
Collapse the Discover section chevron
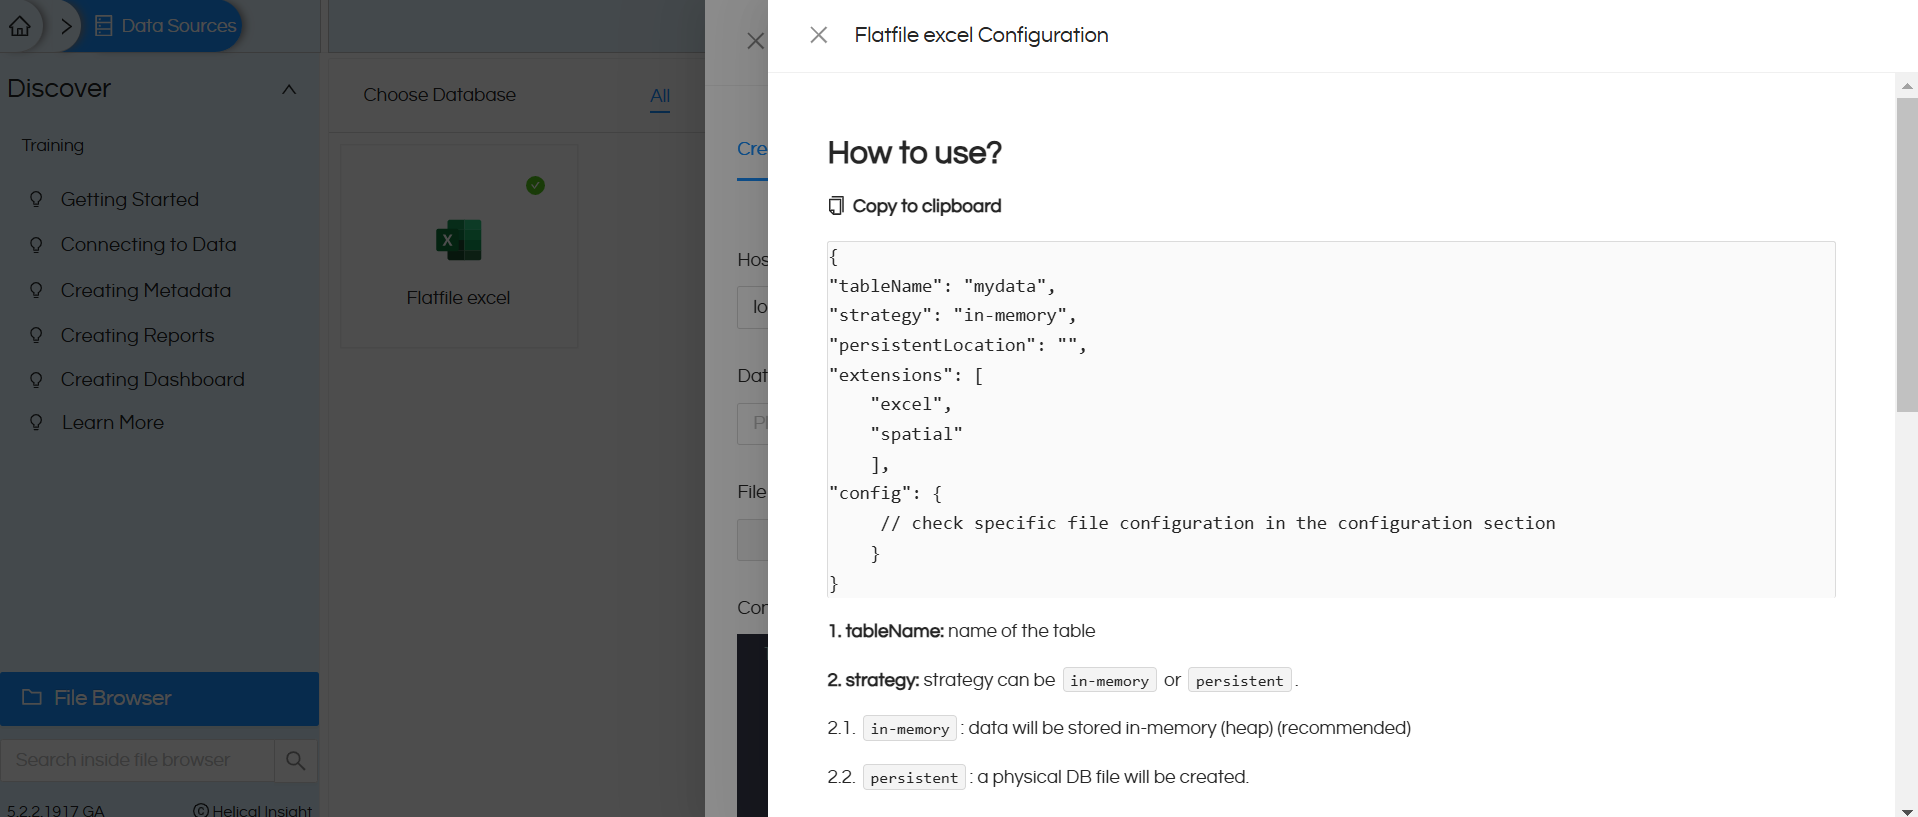point(289,89)
